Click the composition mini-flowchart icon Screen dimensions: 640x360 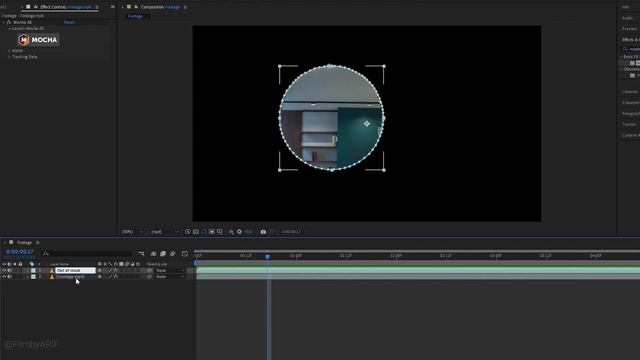pos(141,253)
